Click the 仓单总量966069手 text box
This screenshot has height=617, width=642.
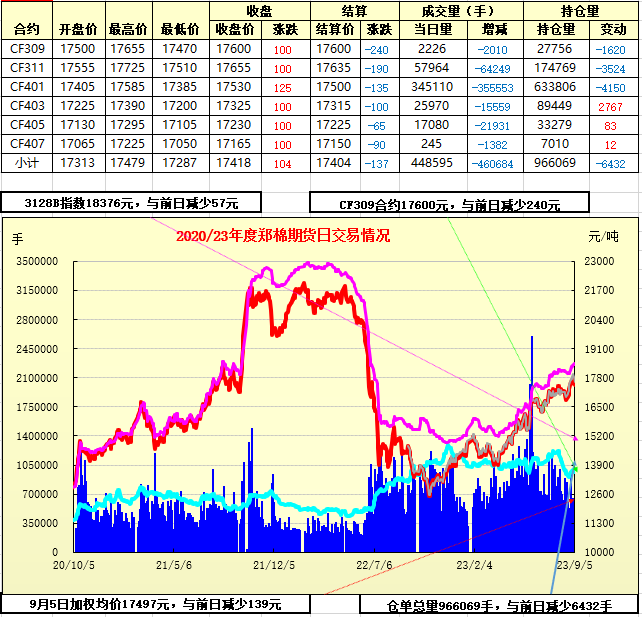point(498,606)
